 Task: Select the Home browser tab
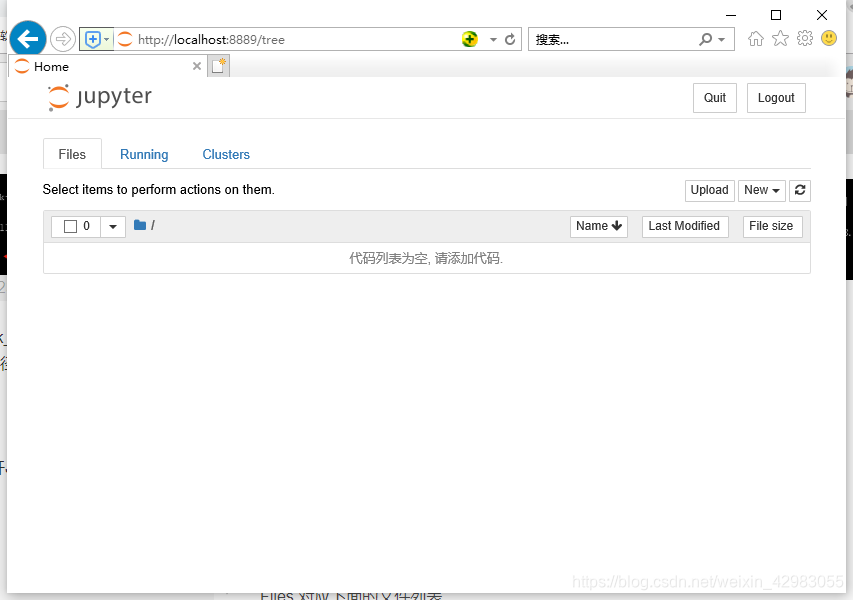108,66
